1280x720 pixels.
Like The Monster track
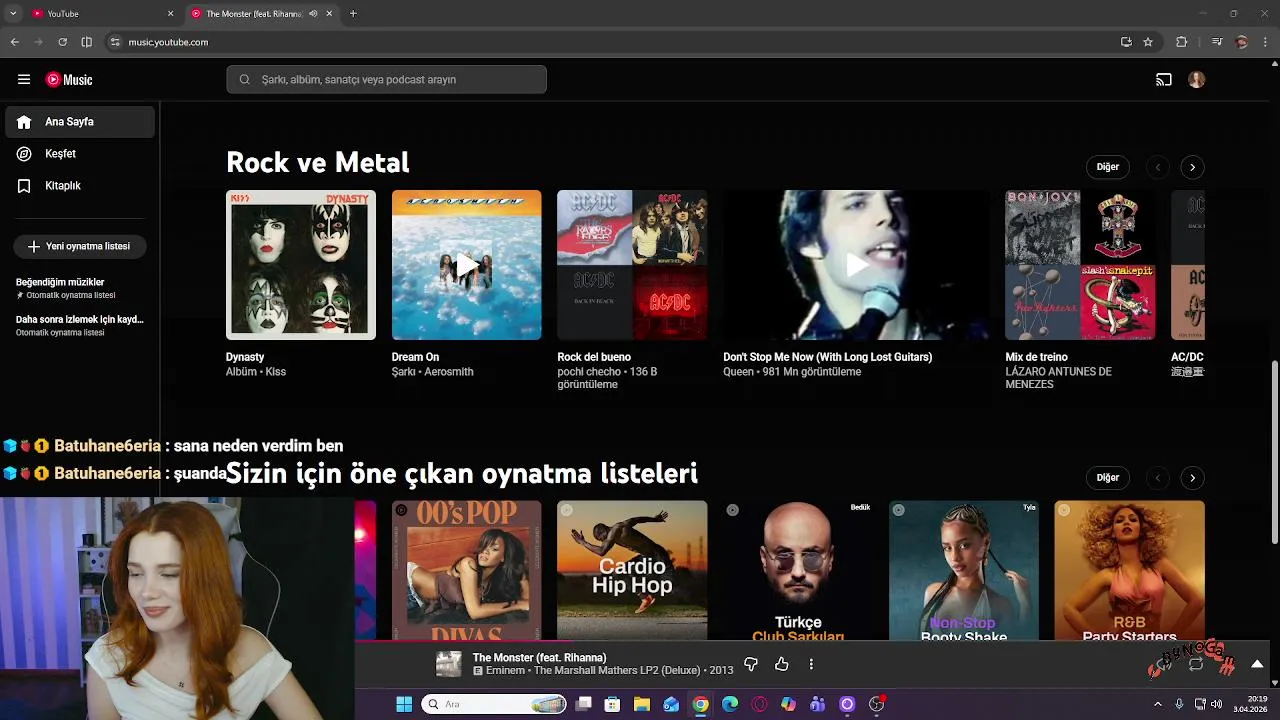click(x=782, y=664)
